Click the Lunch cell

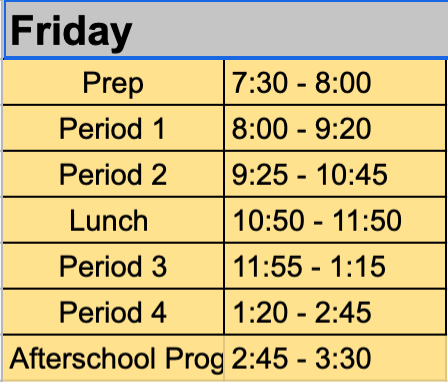coord(113,220)
